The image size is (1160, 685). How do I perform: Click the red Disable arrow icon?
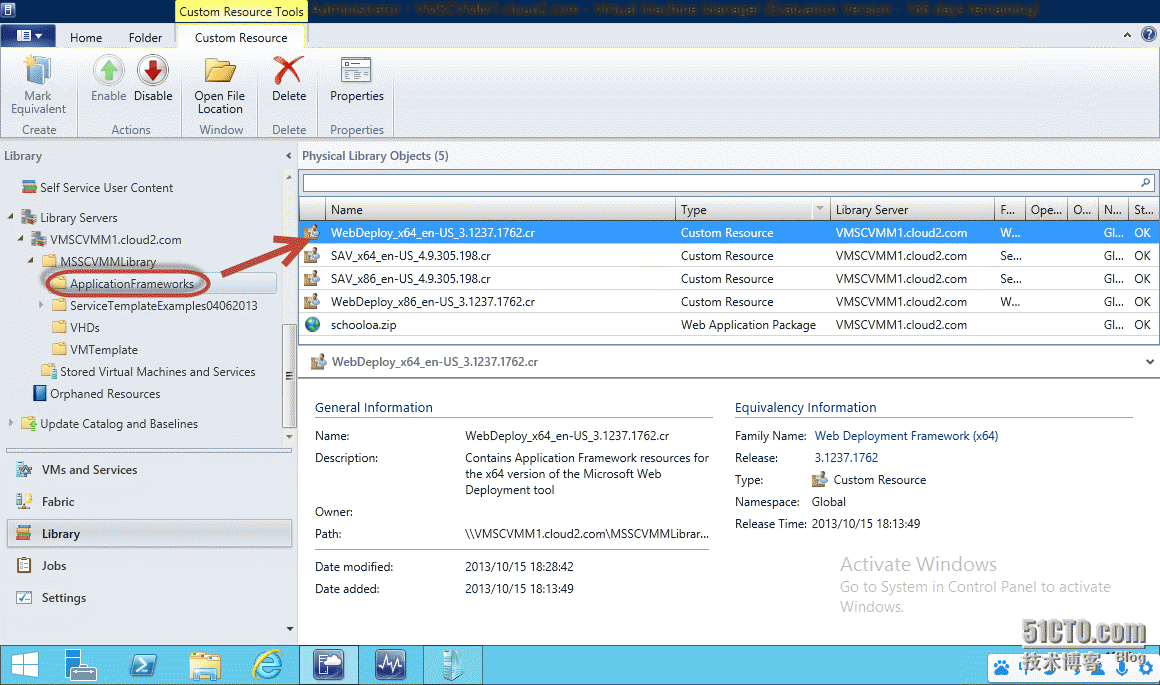pos(152,70)
